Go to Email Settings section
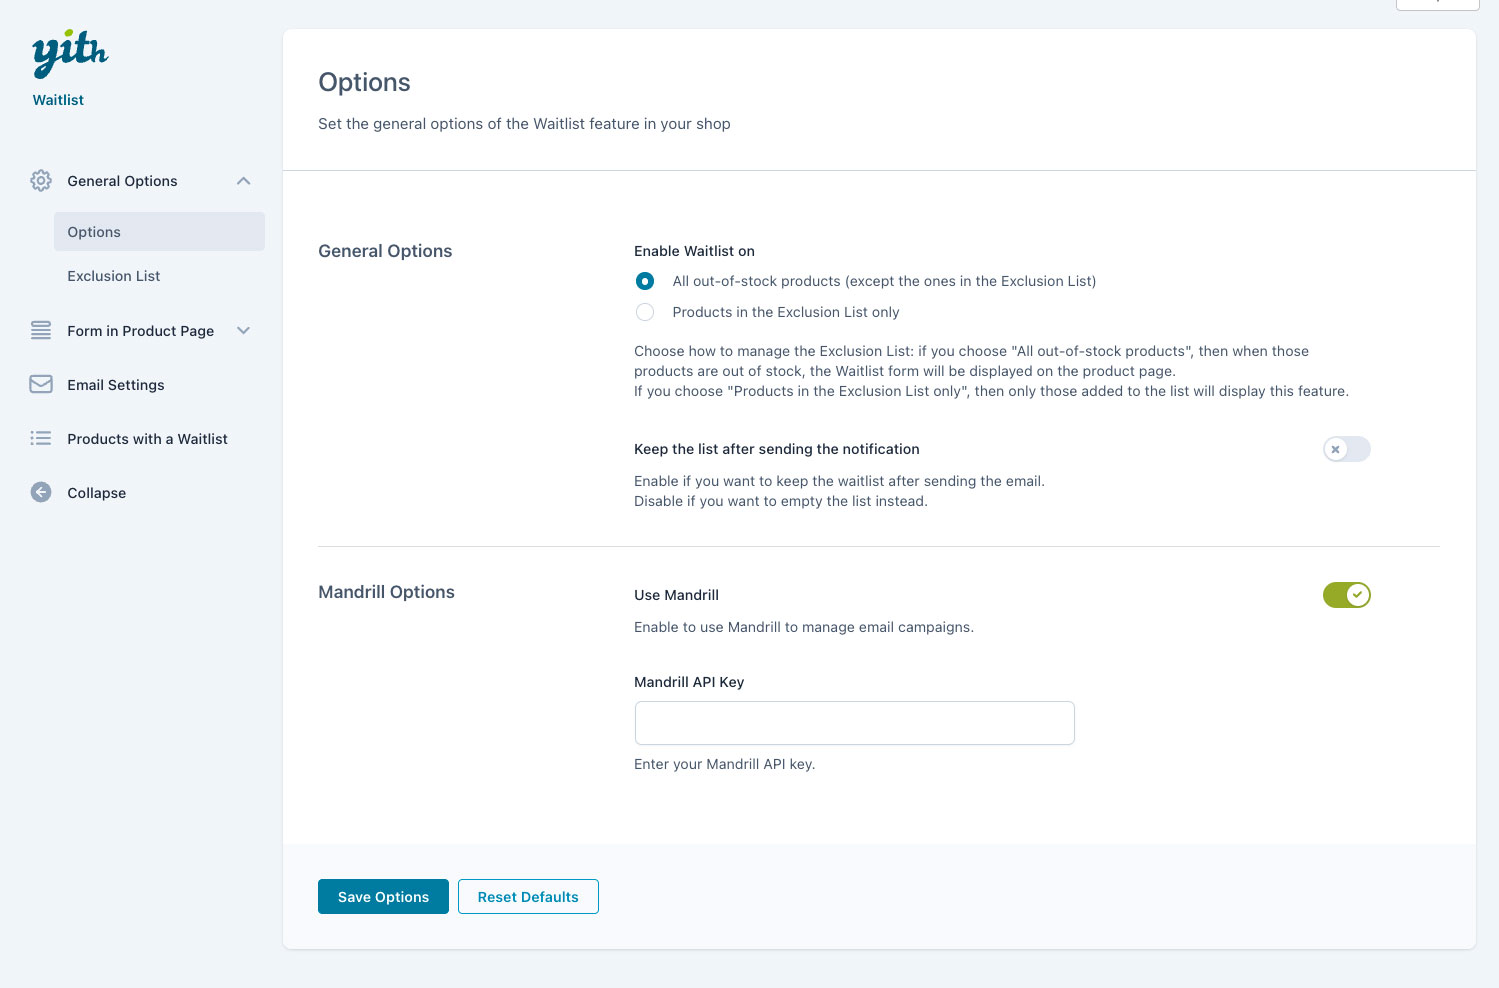 click(116, 385)
